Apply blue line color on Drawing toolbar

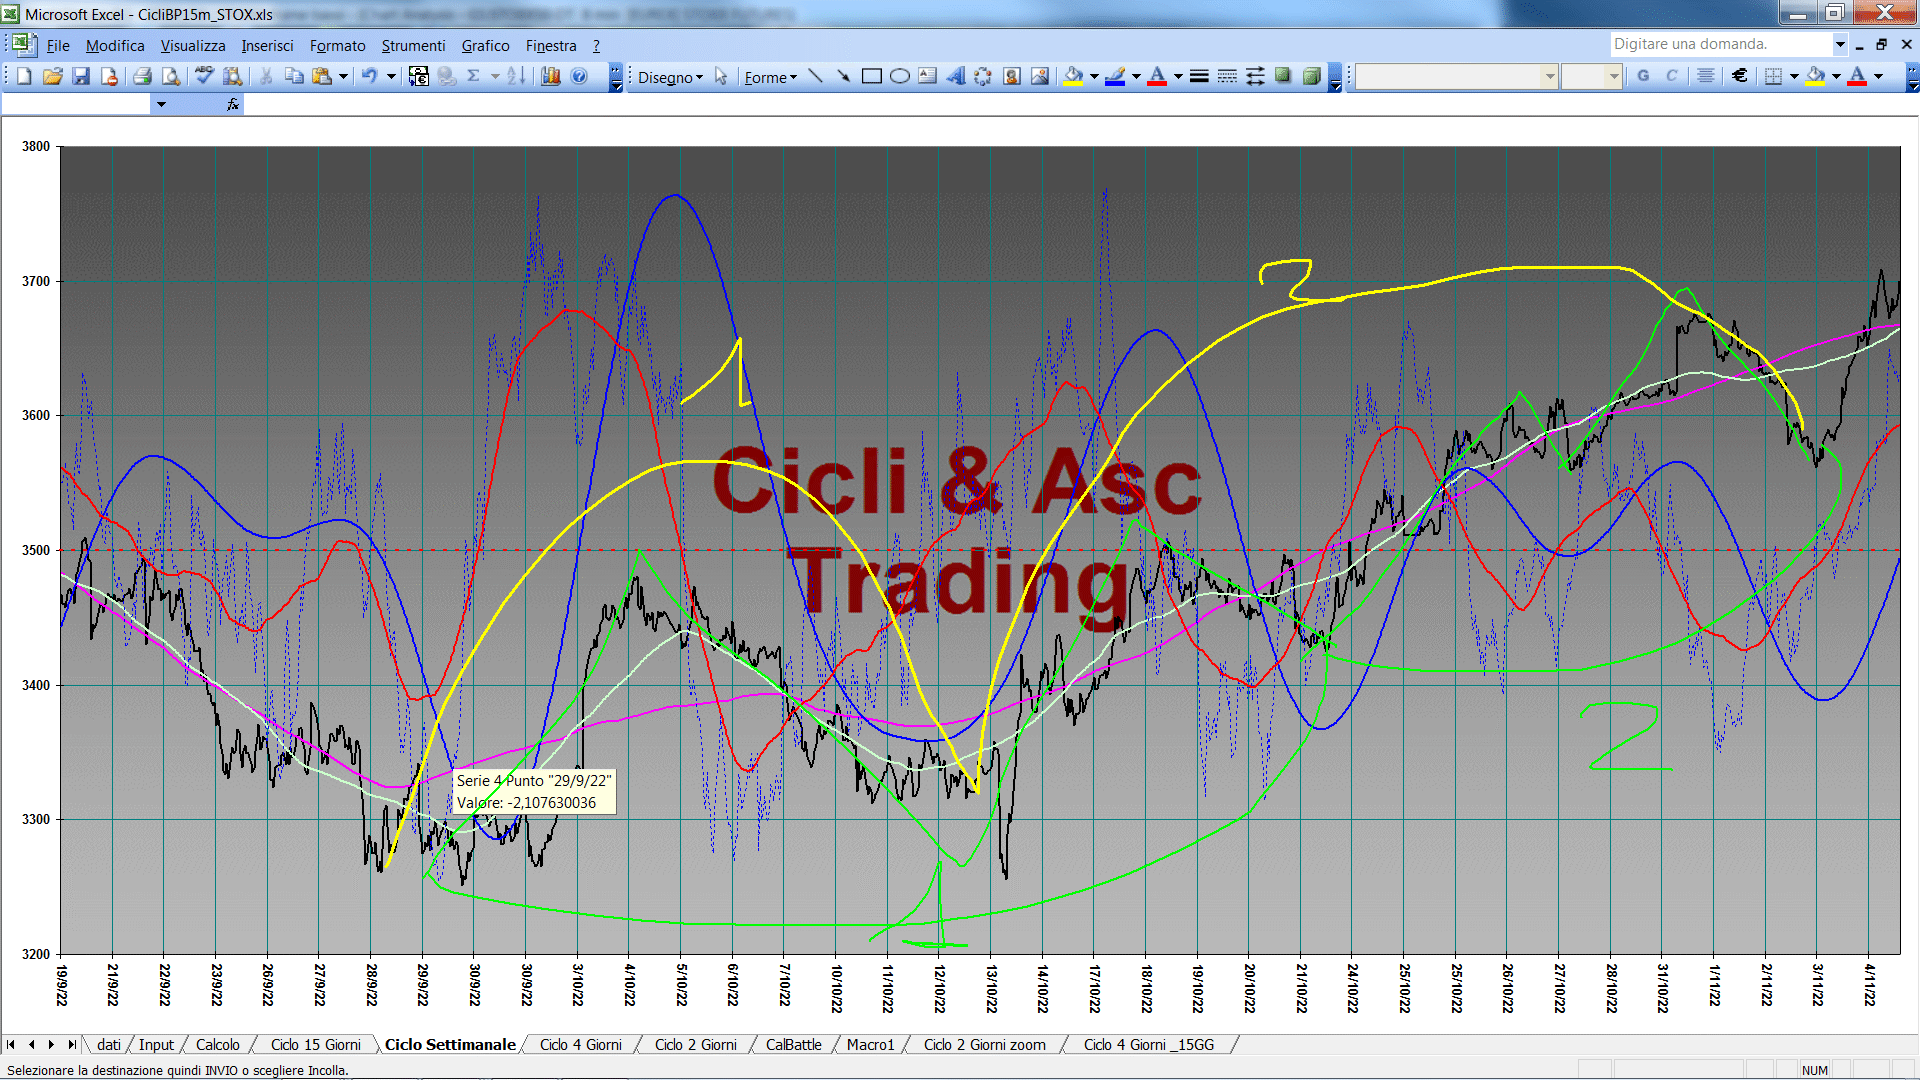click(x=1115, y=76)
